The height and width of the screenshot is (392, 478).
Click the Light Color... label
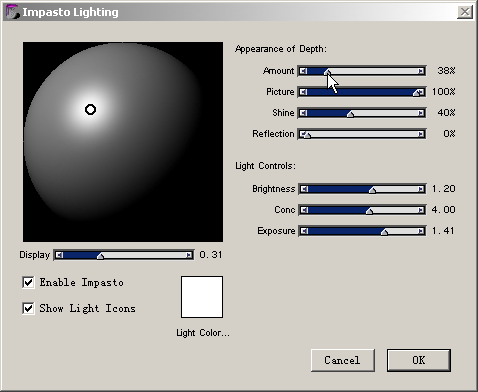[x=203, y=333]
